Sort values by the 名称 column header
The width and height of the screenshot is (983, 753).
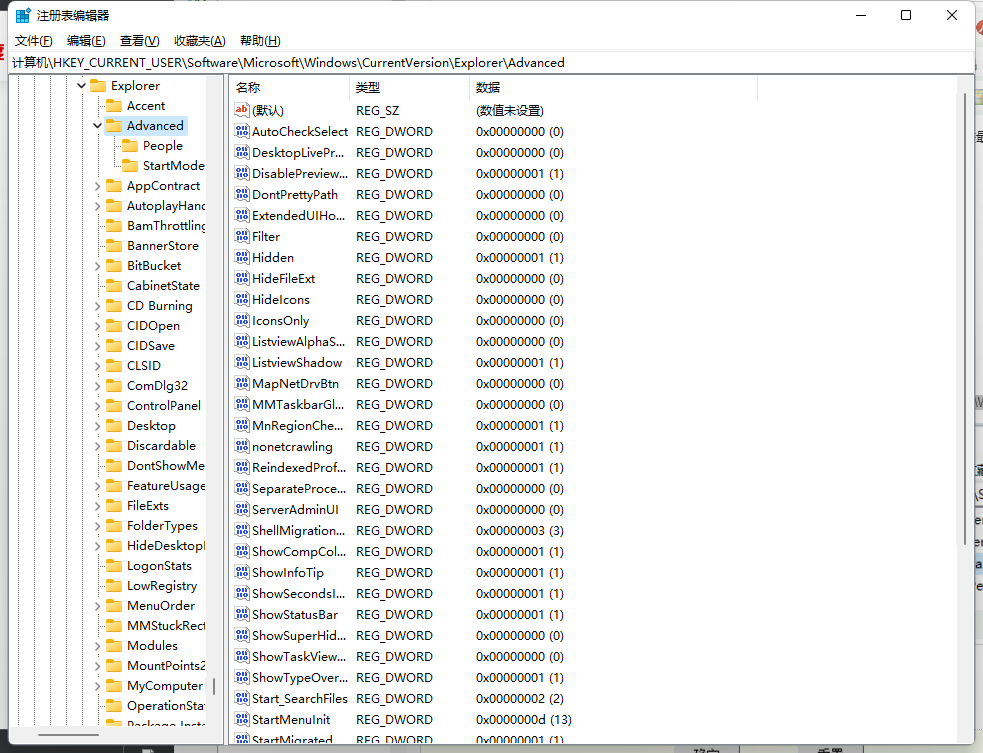point(288,88)
